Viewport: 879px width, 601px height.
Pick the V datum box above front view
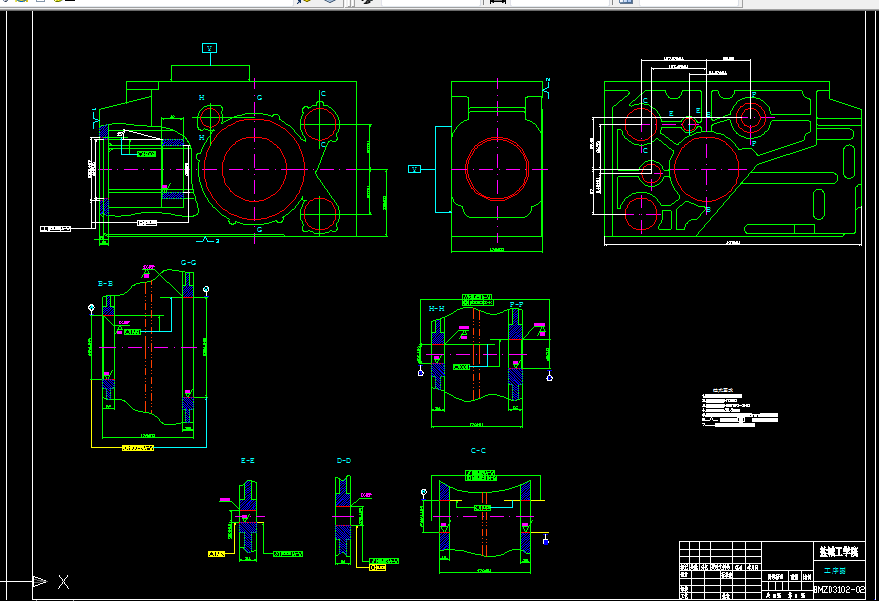209,48
